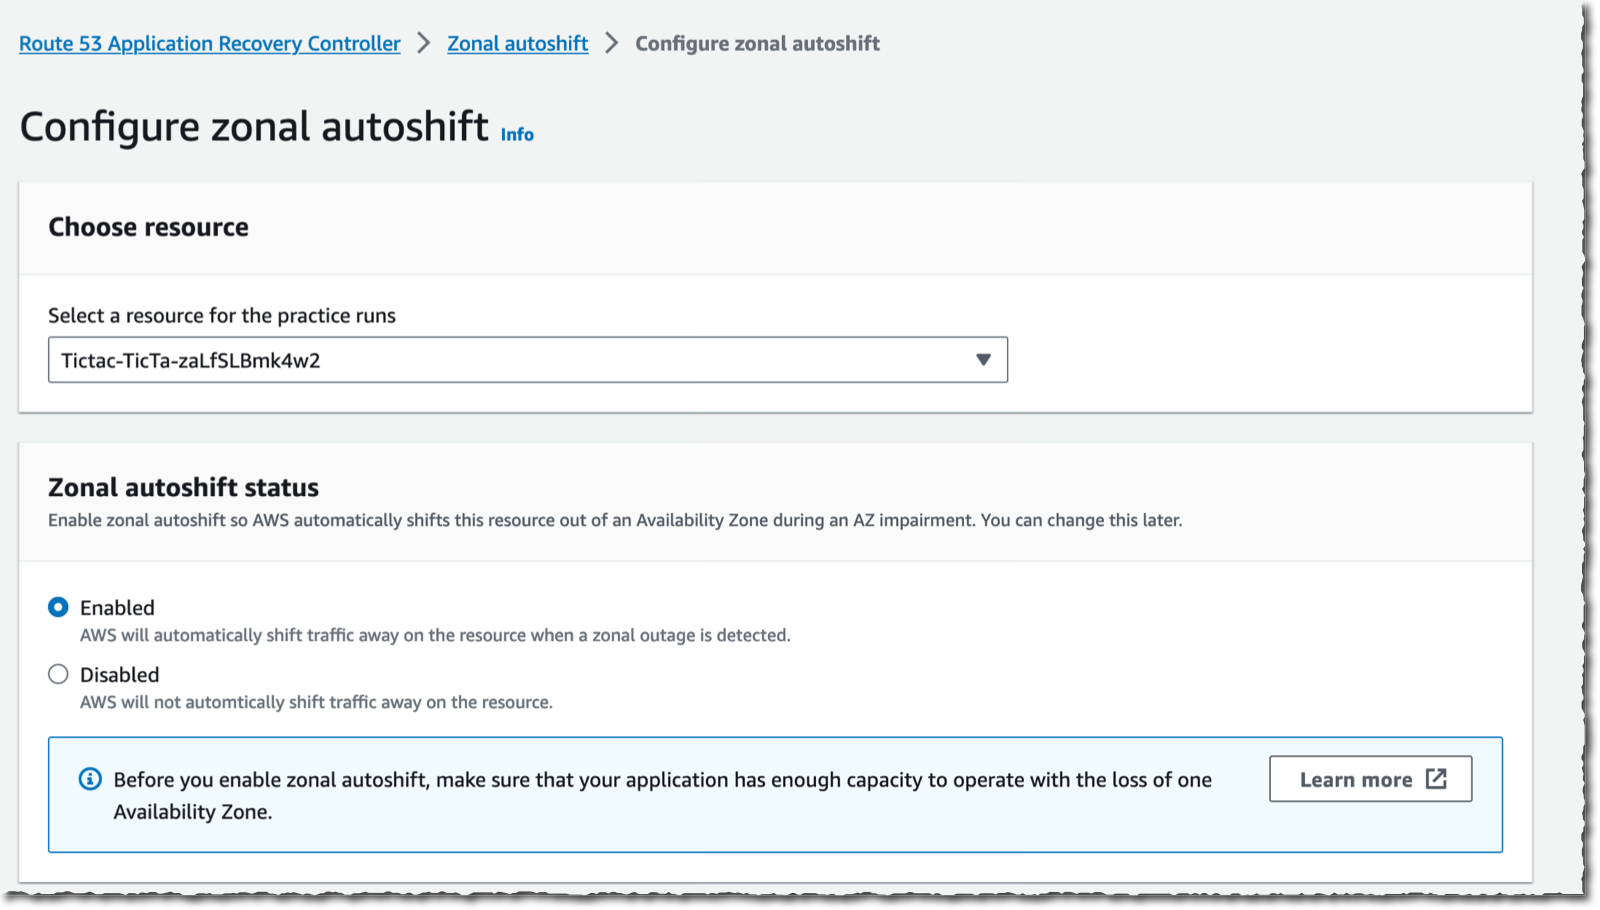
Task: Go back to Route 53 Application Recovery Controller
Action: point(209,43)
